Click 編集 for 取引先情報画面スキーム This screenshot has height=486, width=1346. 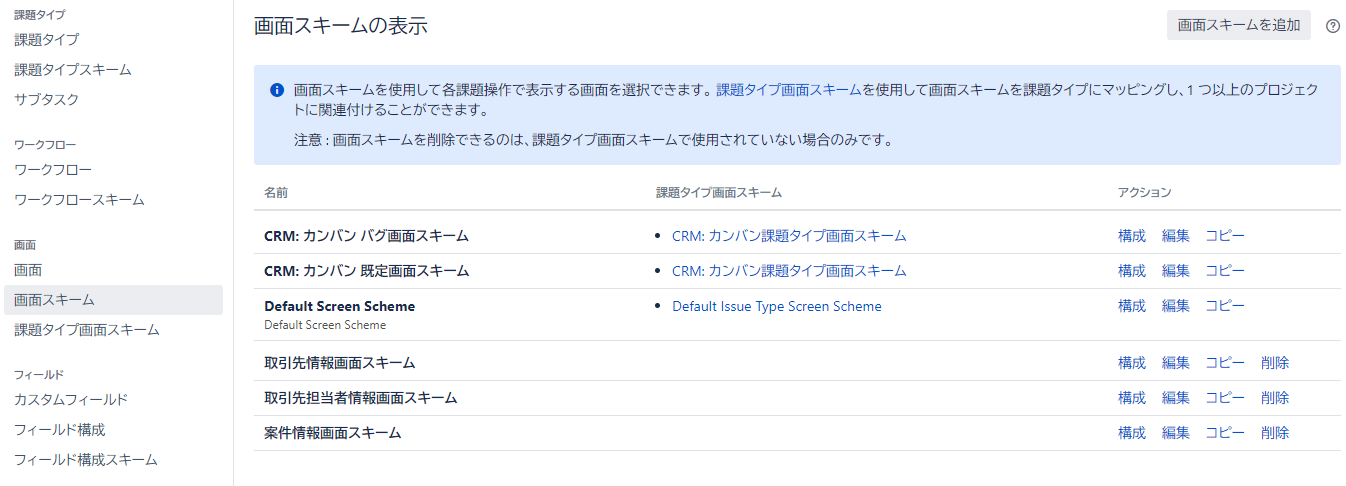click(x=1176, y=363)
